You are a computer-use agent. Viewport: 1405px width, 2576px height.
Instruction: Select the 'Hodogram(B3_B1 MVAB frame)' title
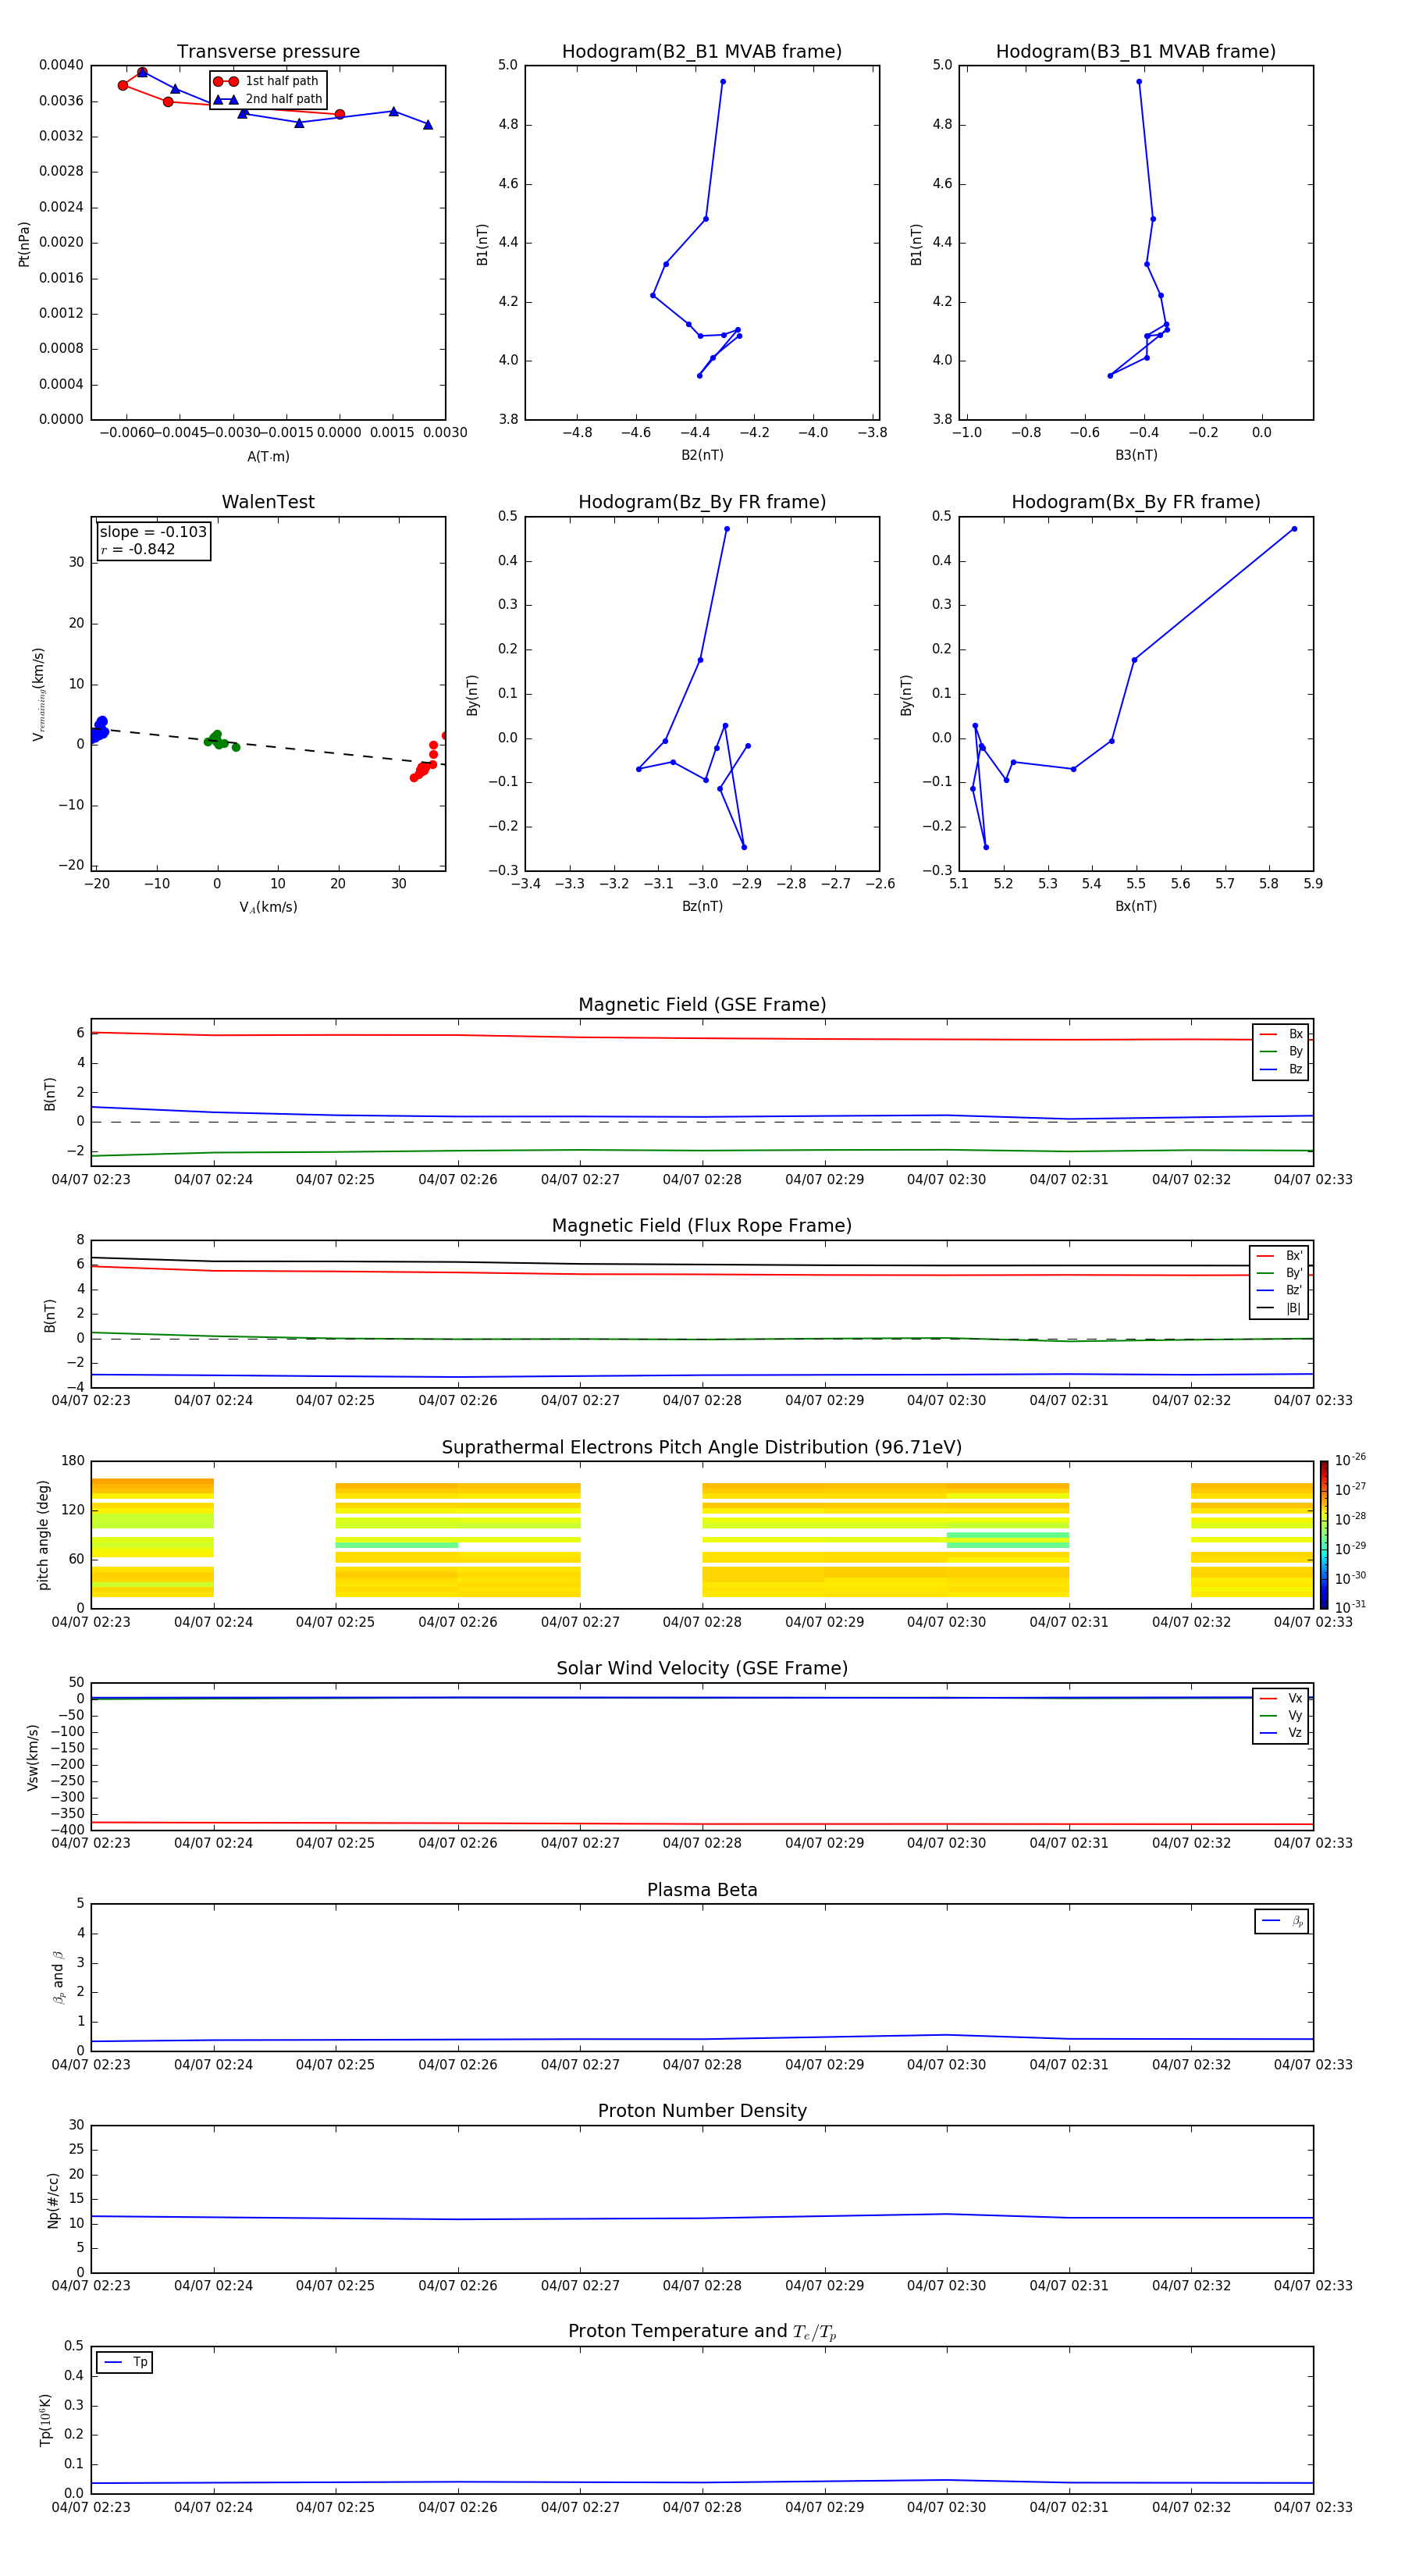[1136, 52]
